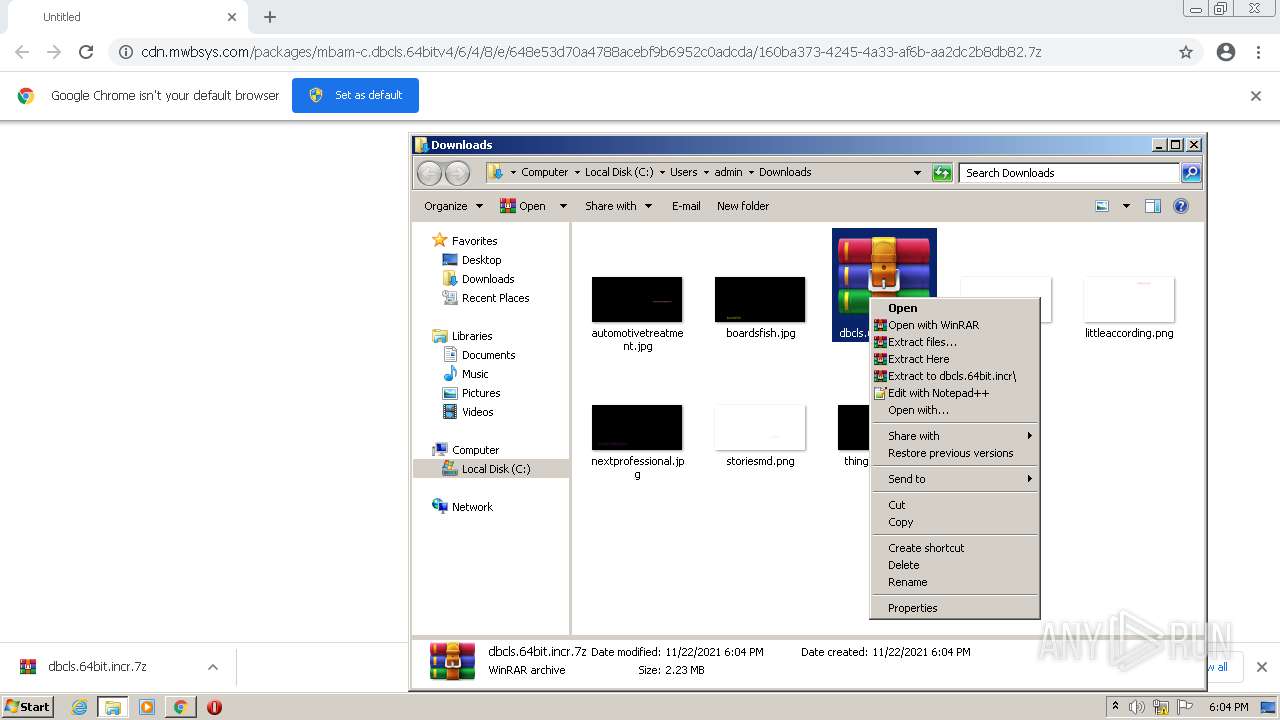Refresh the Downloads folder view

click(x=941, y=173)
